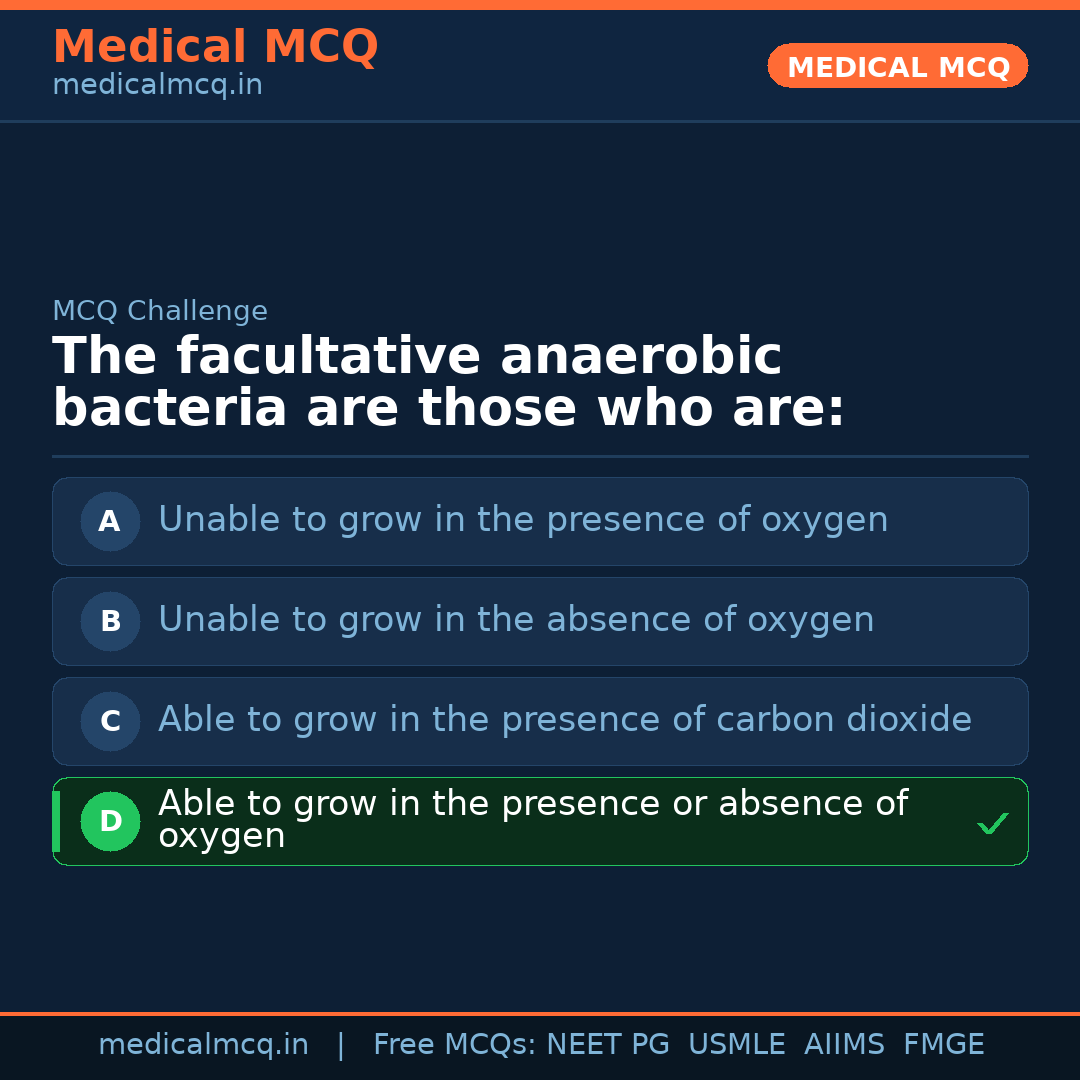
Task: Click the 'MCQ Challenge' label
Action: tap(160, 311)
